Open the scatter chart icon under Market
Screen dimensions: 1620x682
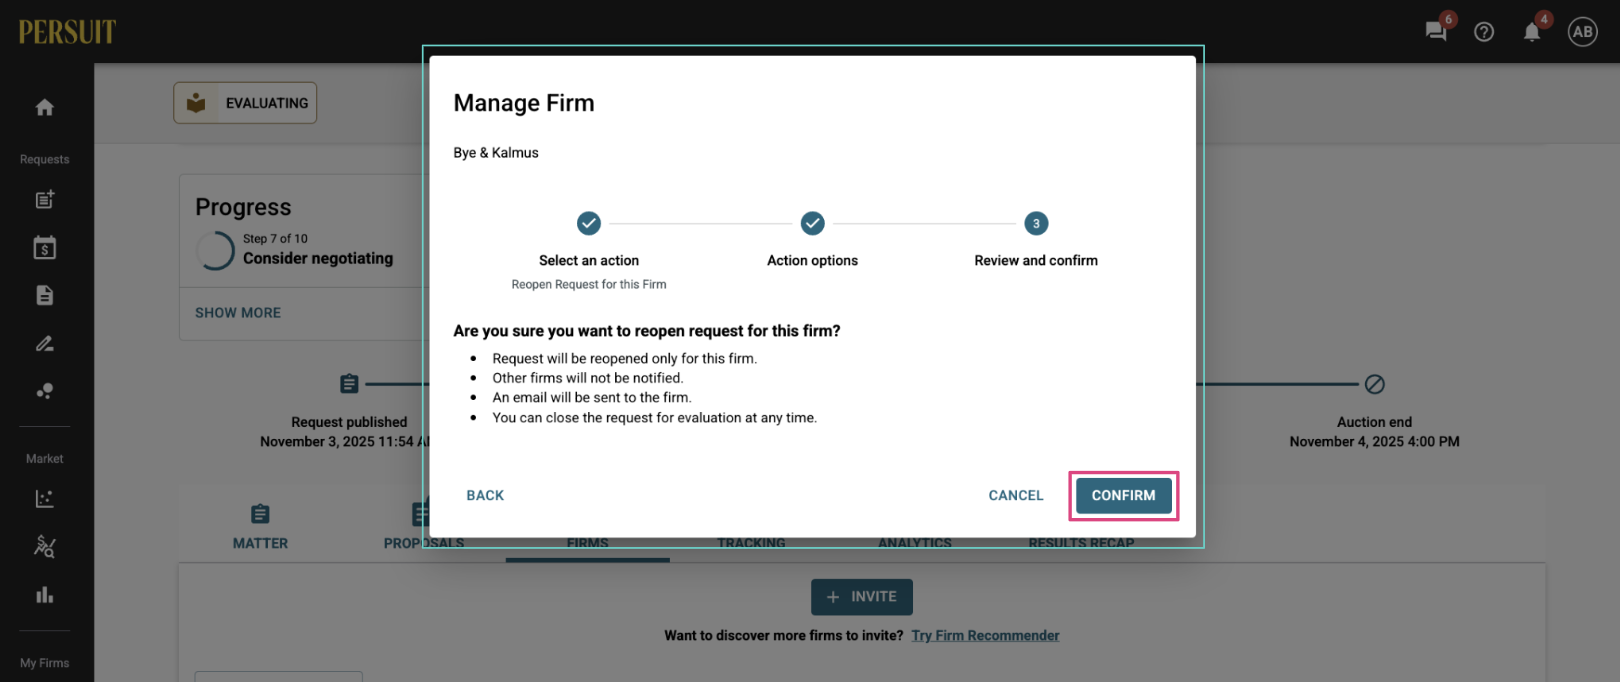tap(45, 498)
